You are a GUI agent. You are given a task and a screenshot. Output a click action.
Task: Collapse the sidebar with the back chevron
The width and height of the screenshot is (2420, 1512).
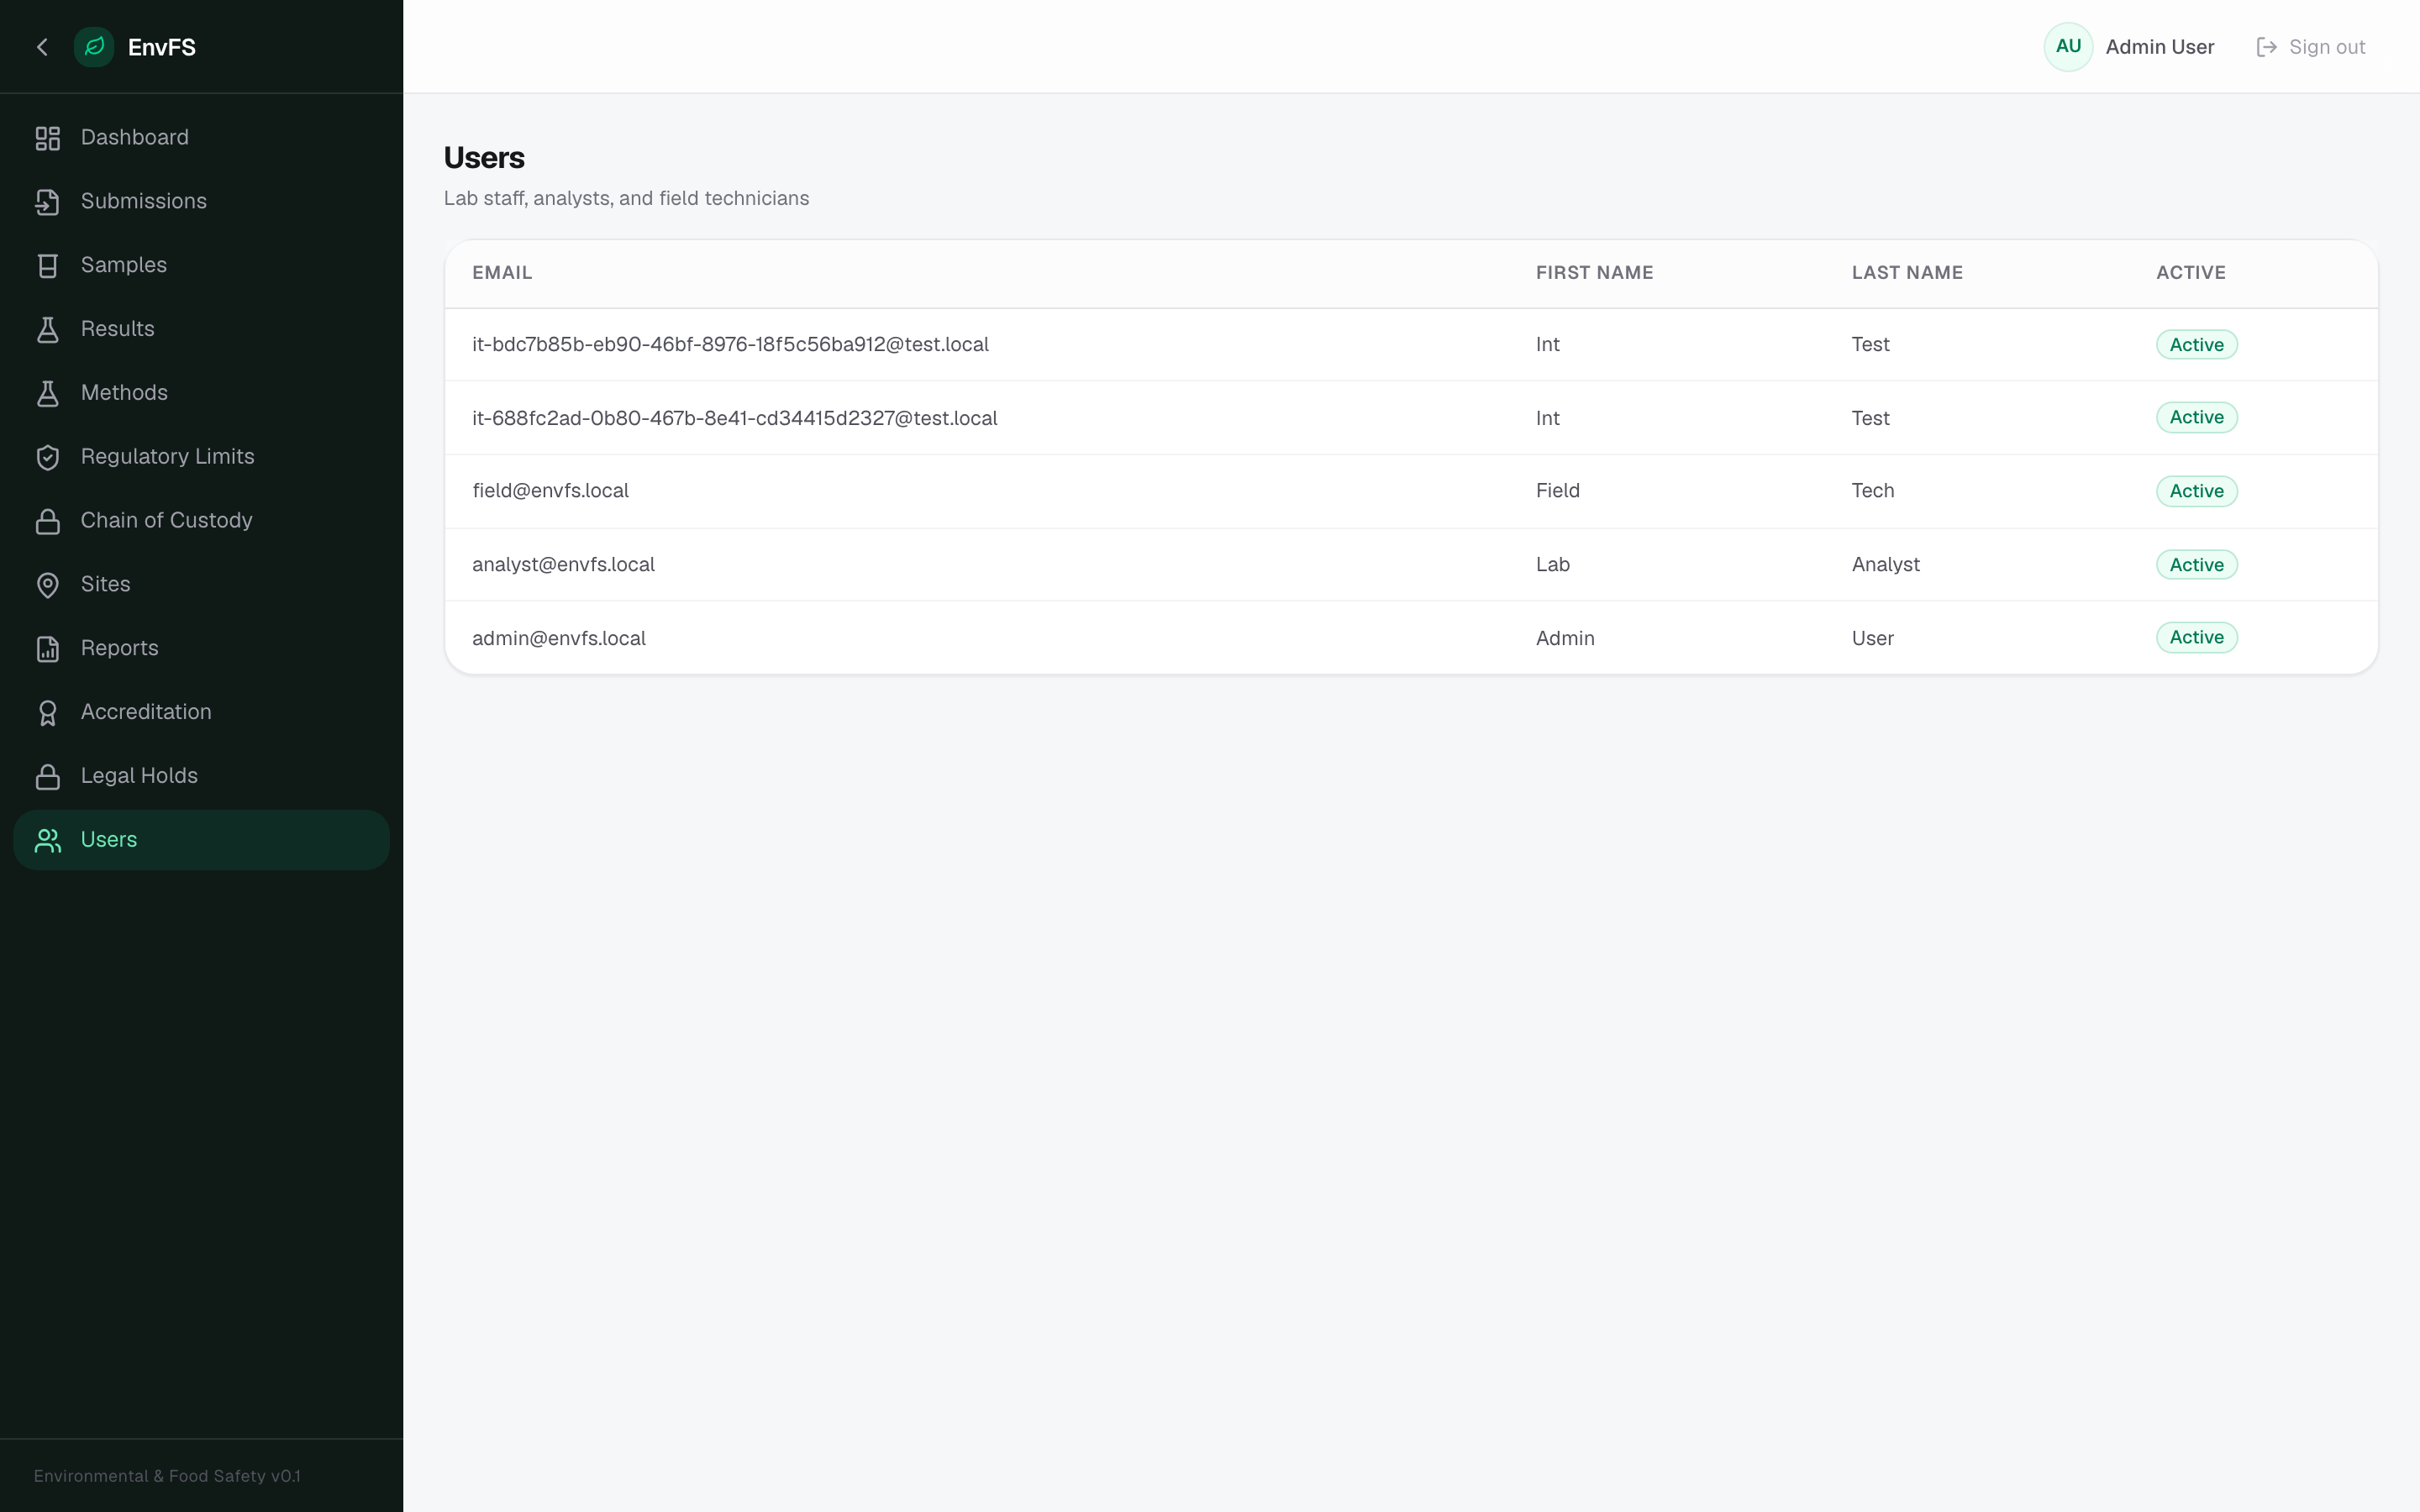[x=42, y=47]
